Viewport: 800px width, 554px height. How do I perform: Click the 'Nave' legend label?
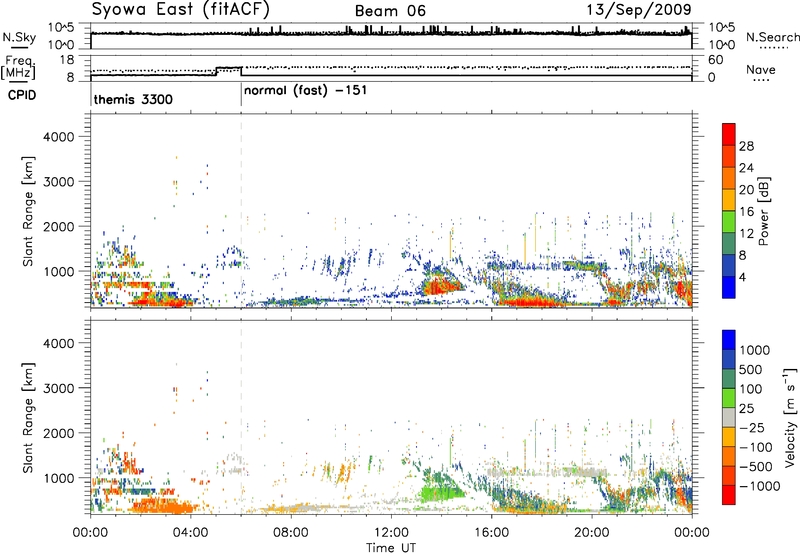click(x=760, y=69)
